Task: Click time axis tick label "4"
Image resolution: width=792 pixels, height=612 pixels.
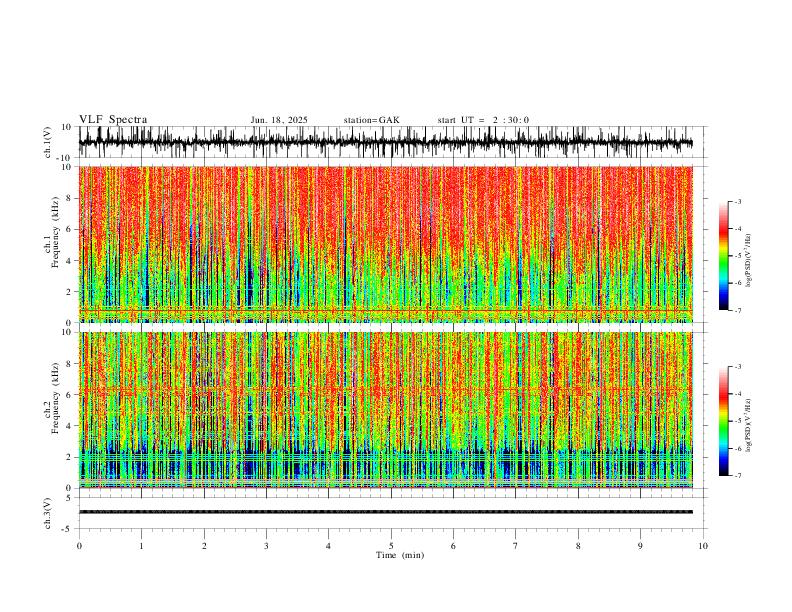Action: (x=328, y=546)
